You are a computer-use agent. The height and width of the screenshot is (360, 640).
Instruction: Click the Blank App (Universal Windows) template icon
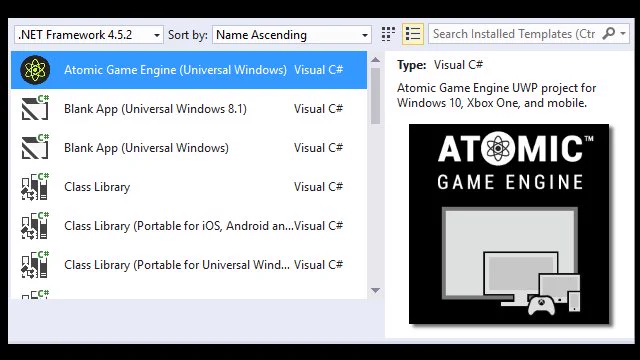click(x=35, y=147)
